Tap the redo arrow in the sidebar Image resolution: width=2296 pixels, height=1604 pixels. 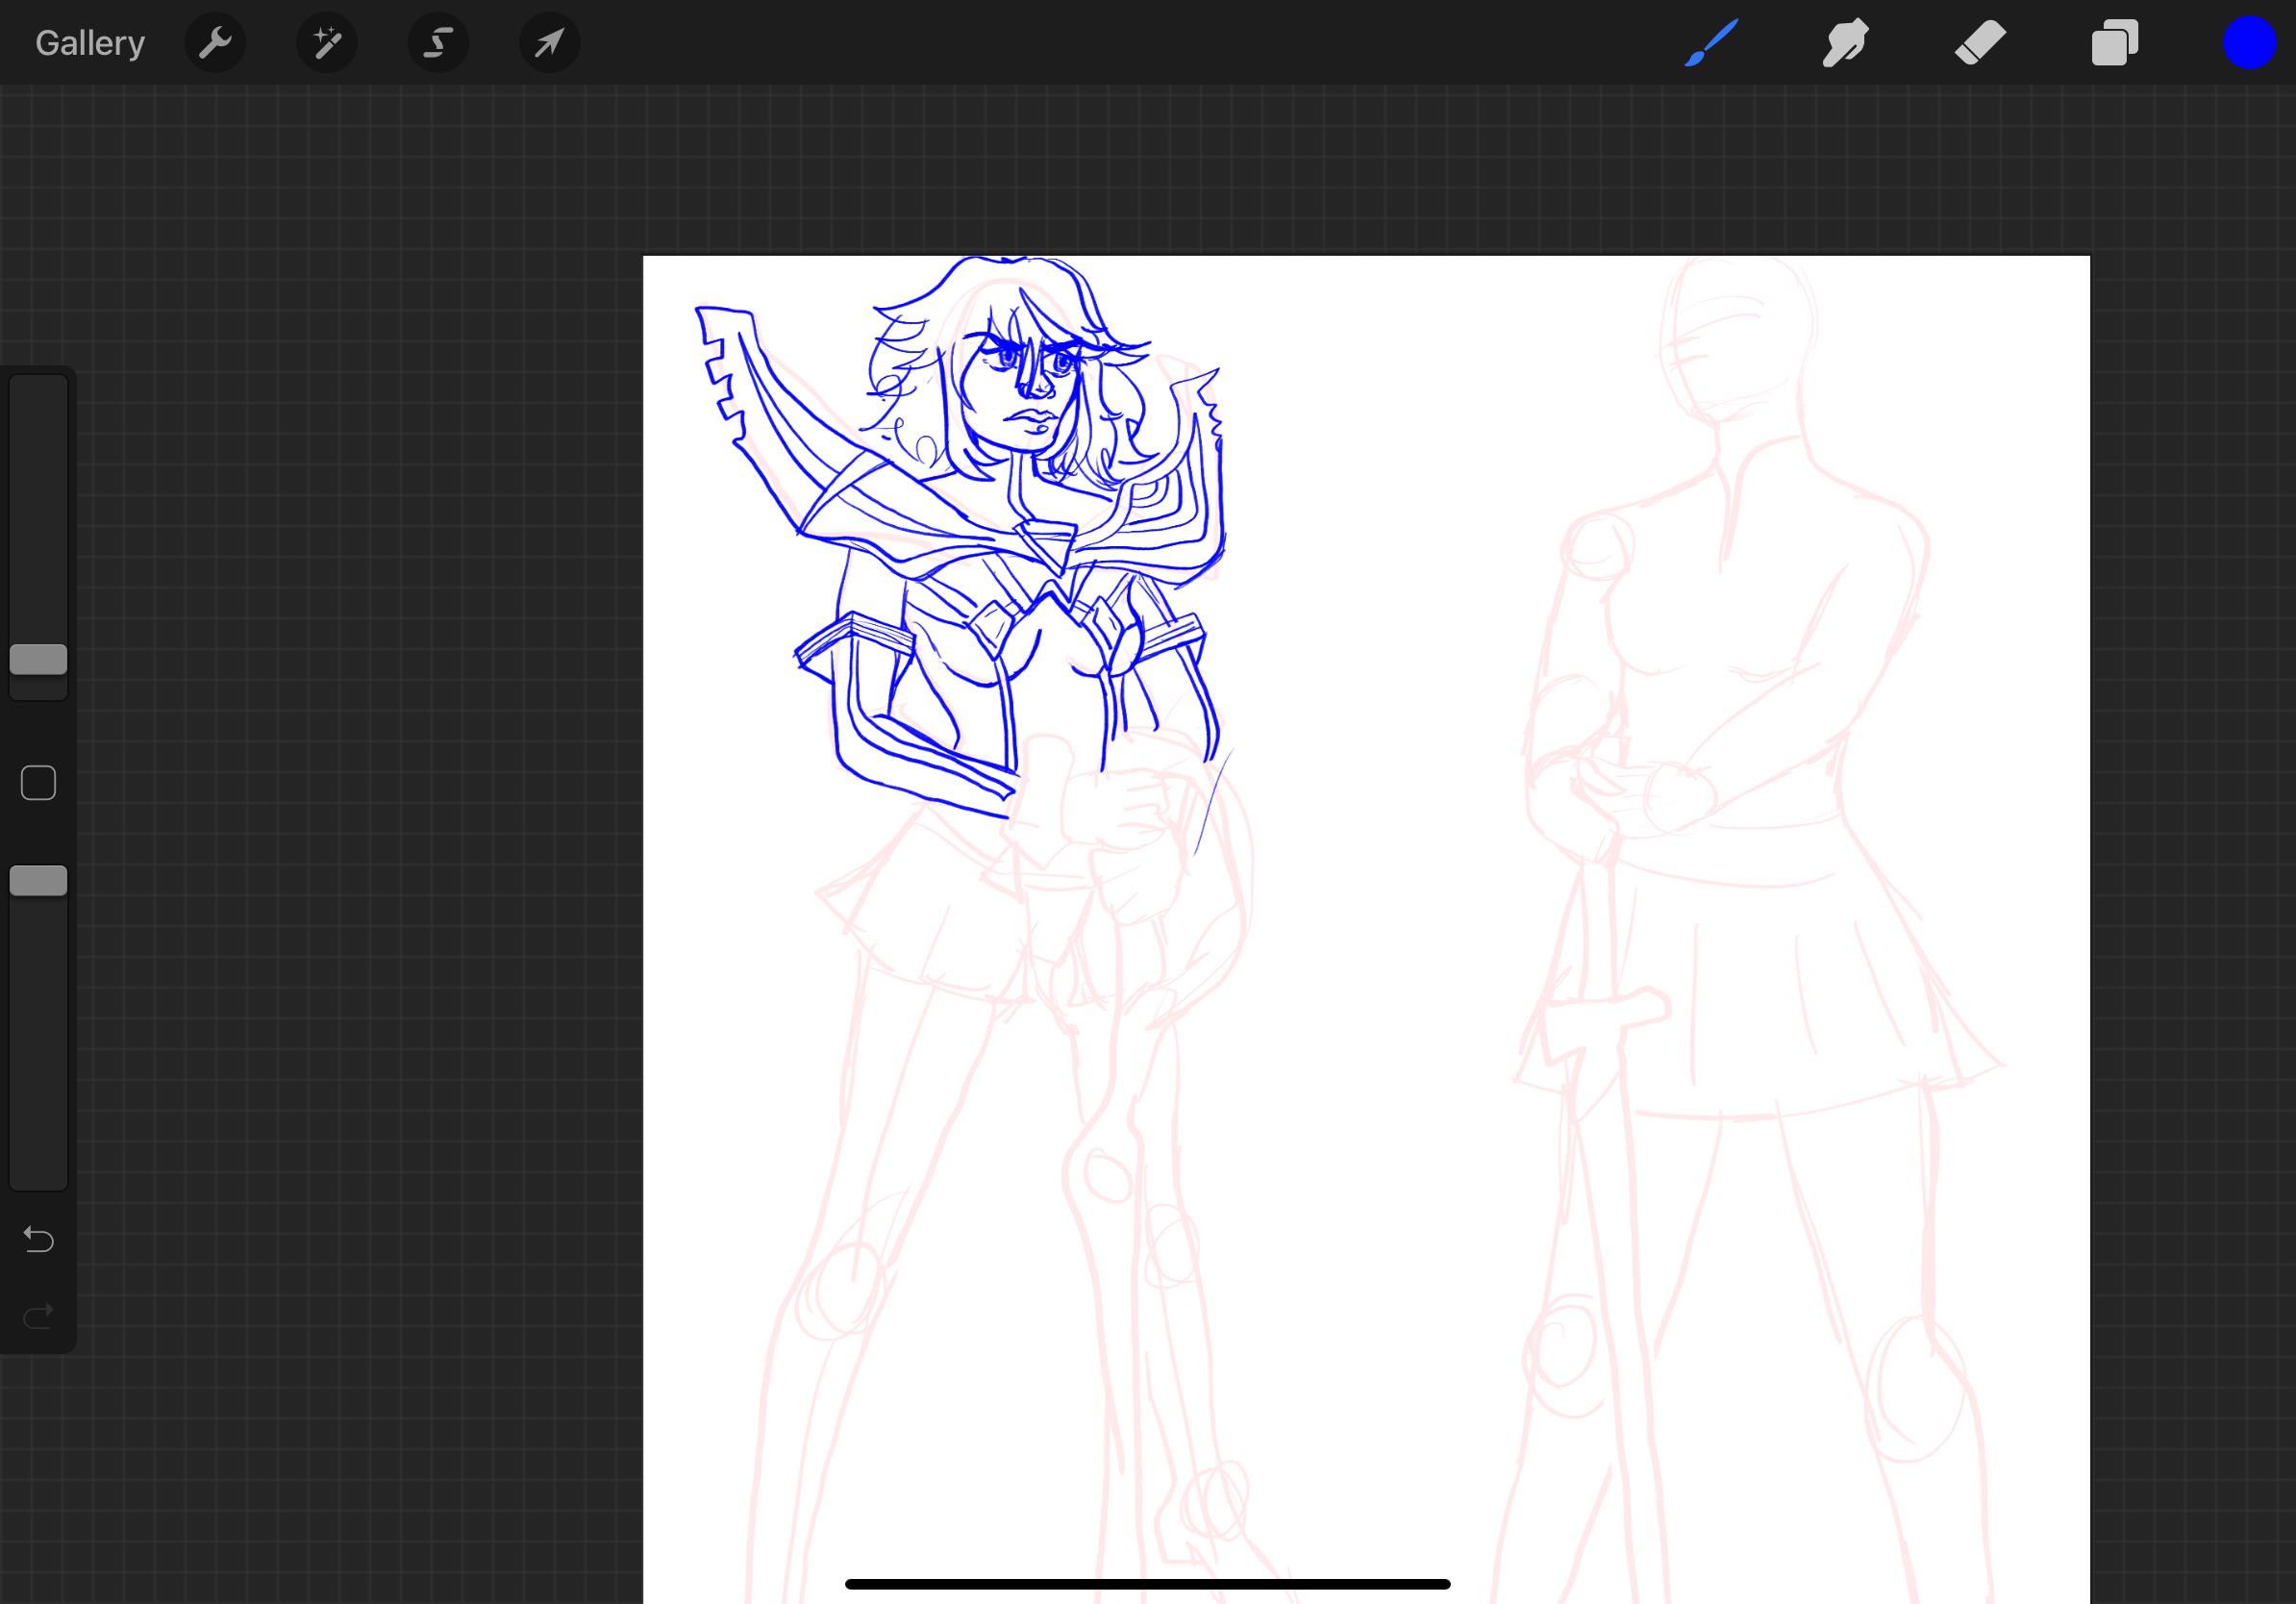[38, 1315]
